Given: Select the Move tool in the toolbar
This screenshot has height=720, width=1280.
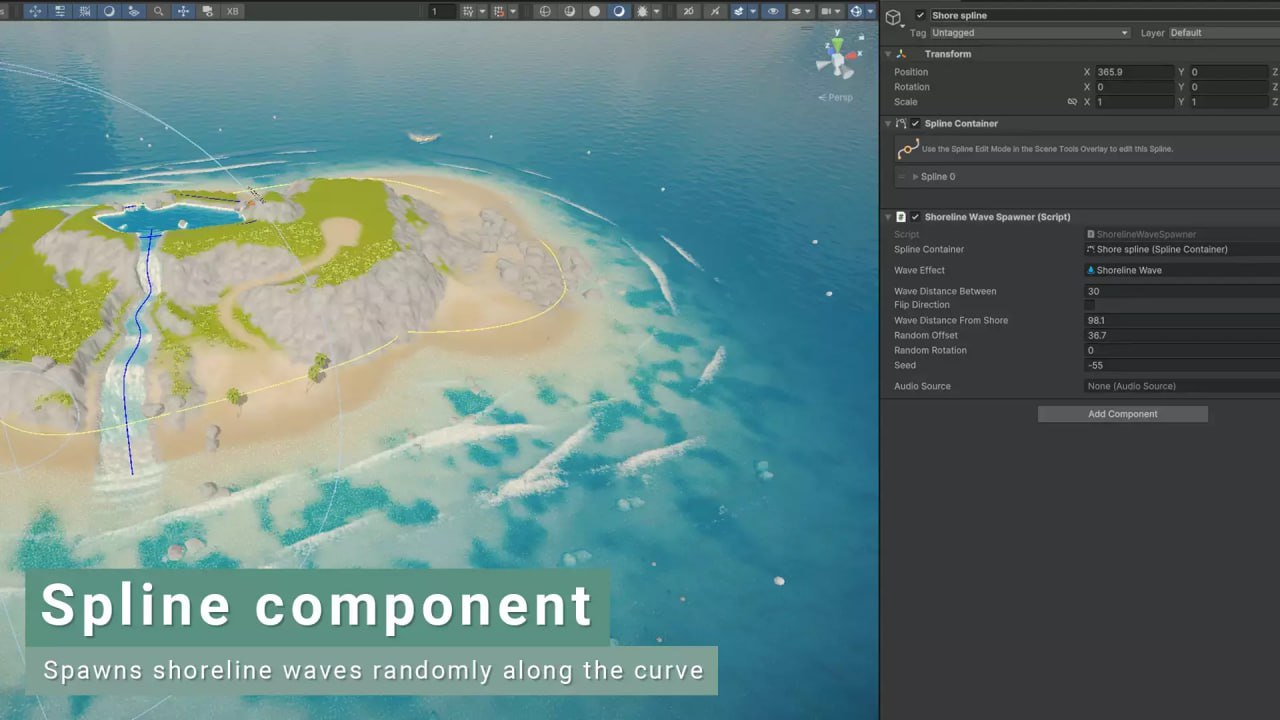Looking at the screenshot, I should (35, 9).
